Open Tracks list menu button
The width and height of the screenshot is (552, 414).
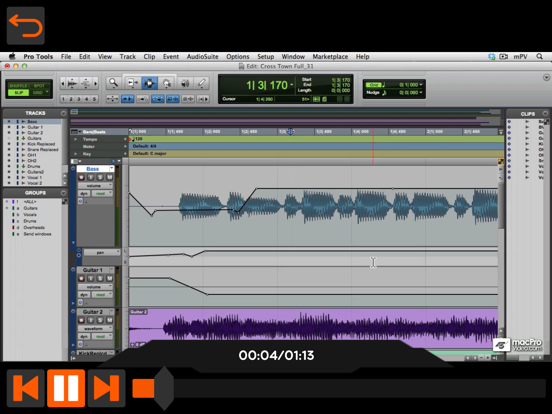[x=63, y=113]
